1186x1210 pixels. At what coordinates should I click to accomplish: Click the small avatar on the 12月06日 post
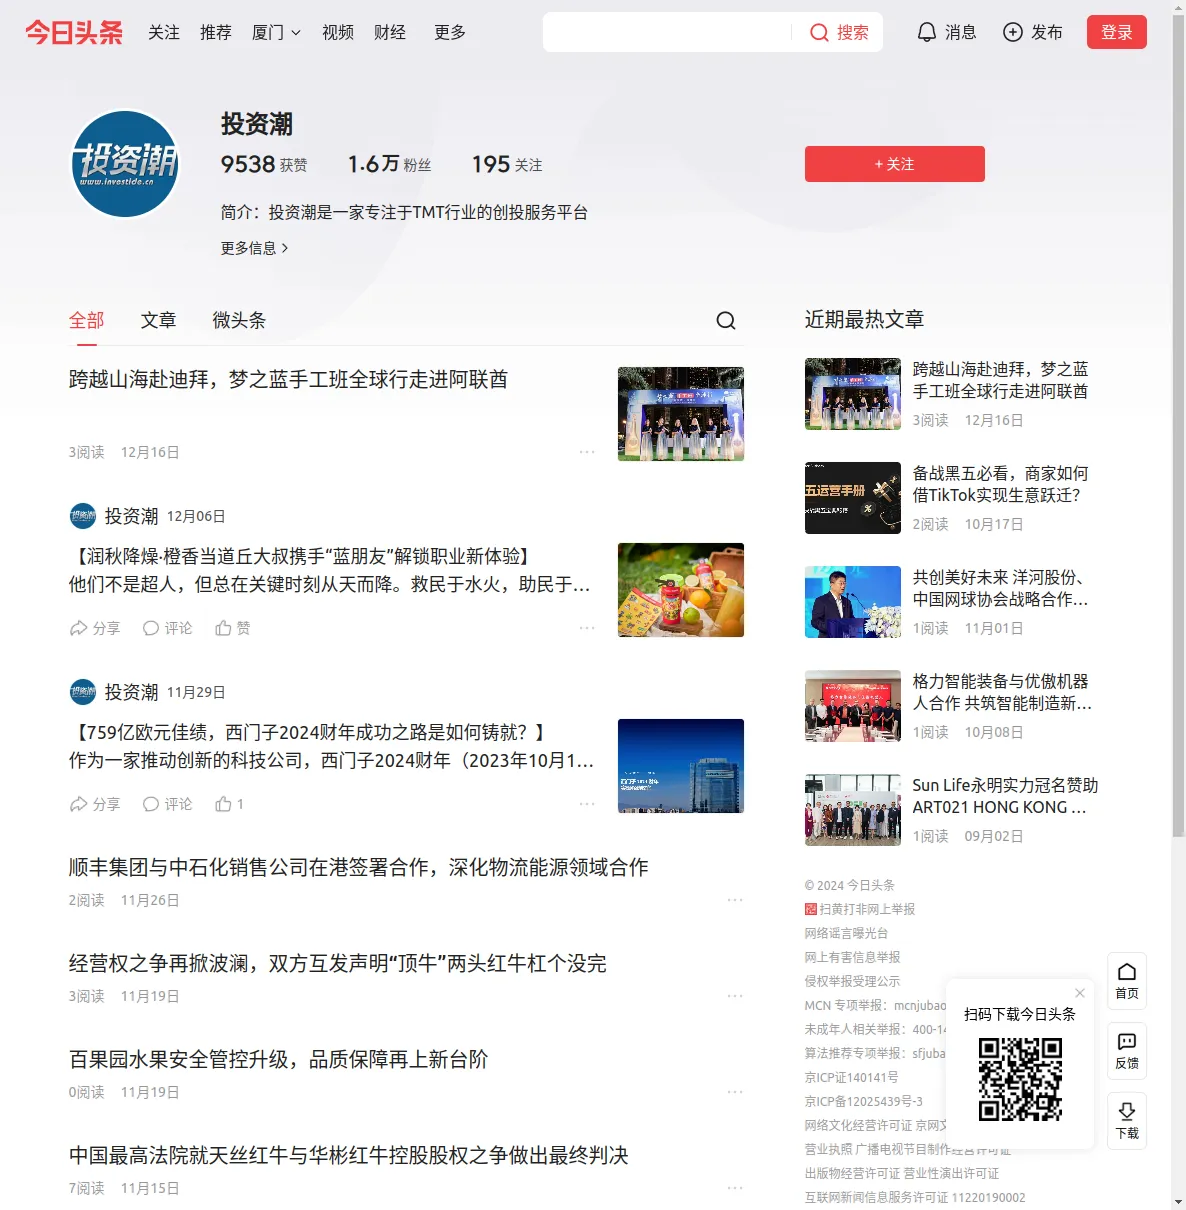pos(83,516)
